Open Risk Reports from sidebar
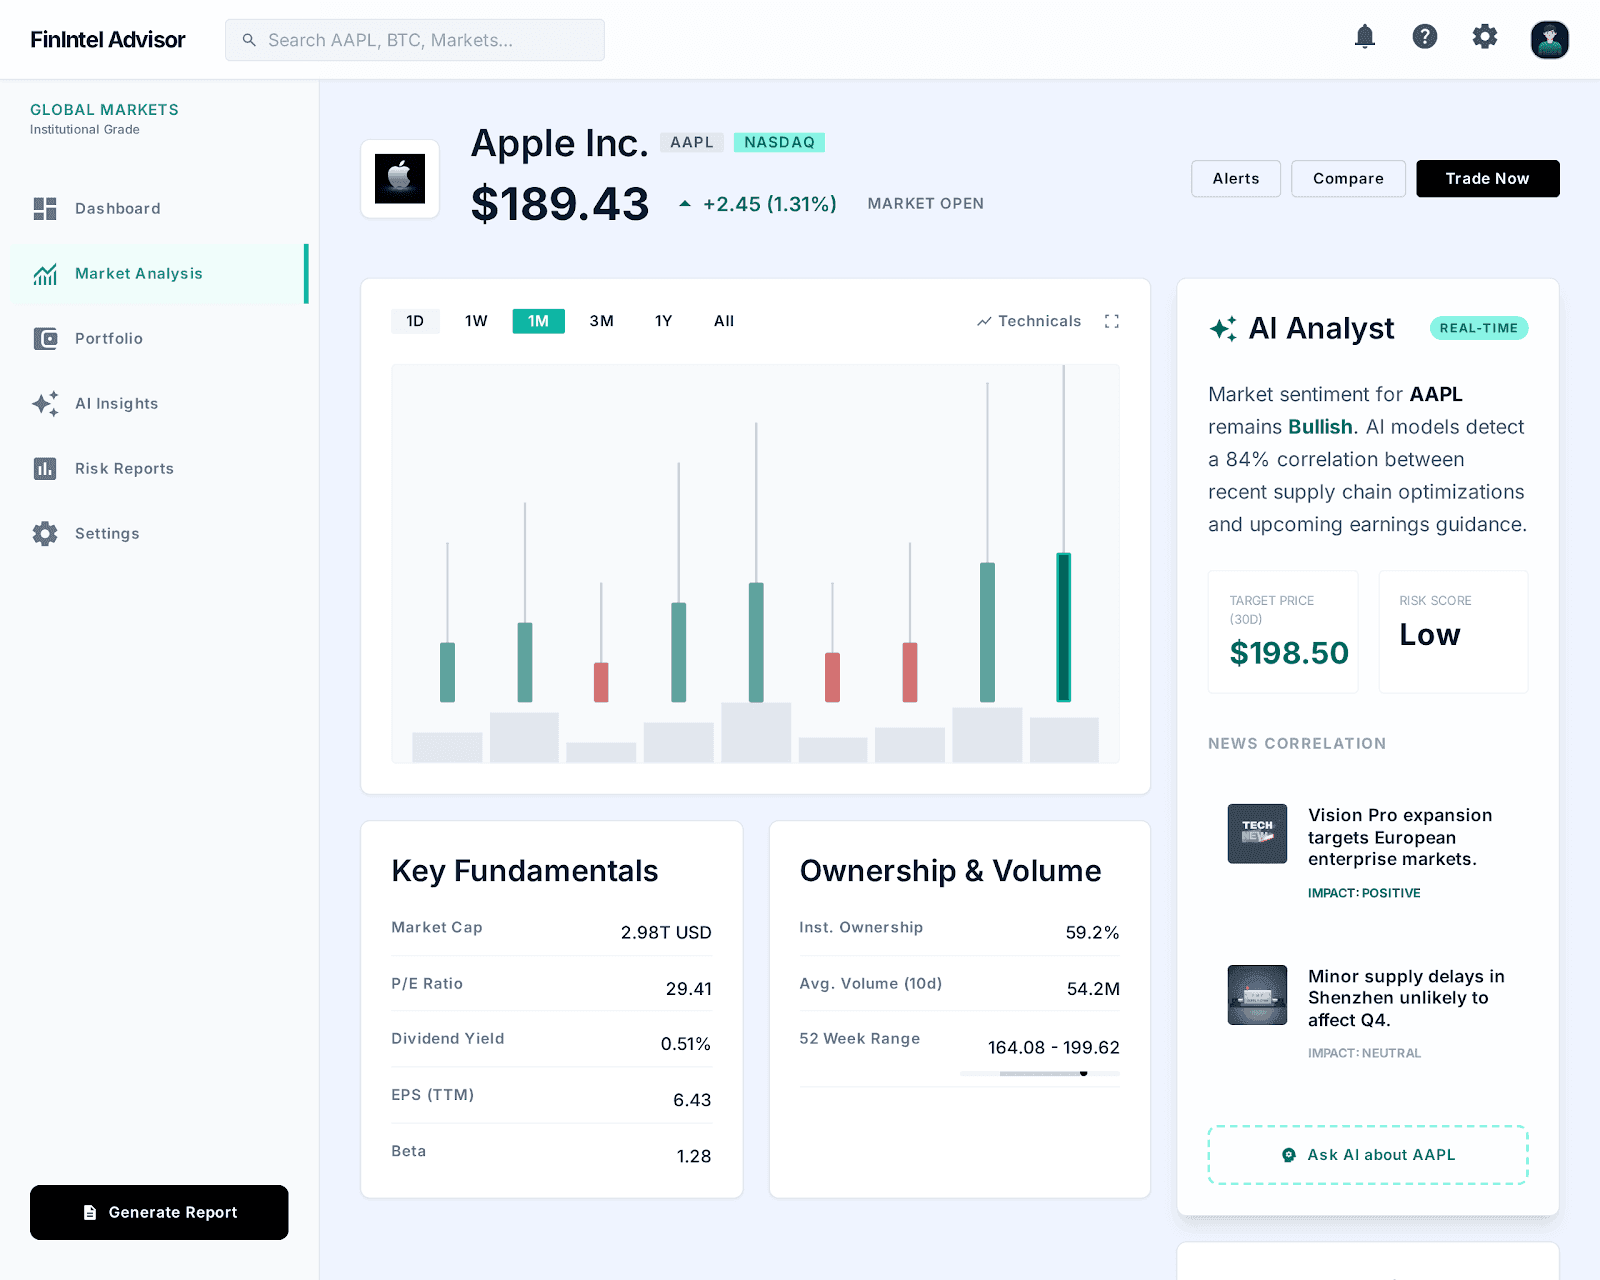1600x1280 pixels. point(160,468)
